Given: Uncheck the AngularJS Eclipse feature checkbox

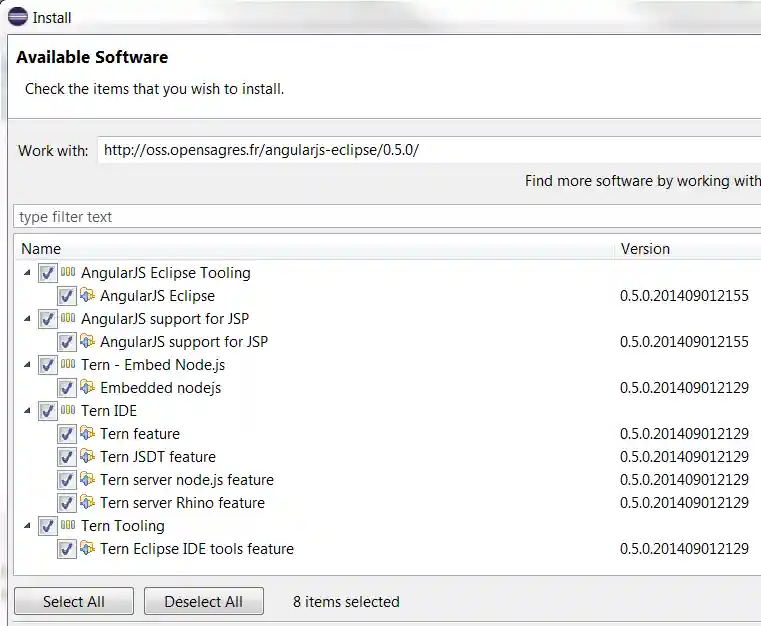Looking at the screenshot, I should tap(66, 296).
